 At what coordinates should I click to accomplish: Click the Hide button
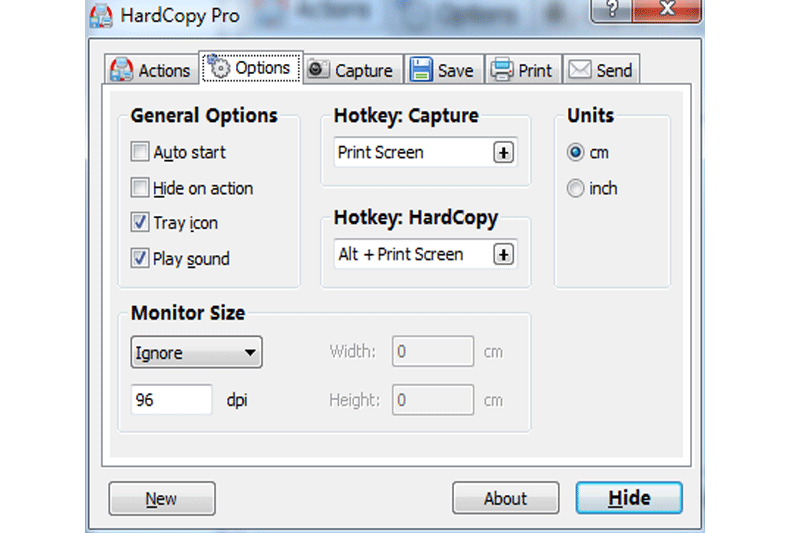coord(629,498)
